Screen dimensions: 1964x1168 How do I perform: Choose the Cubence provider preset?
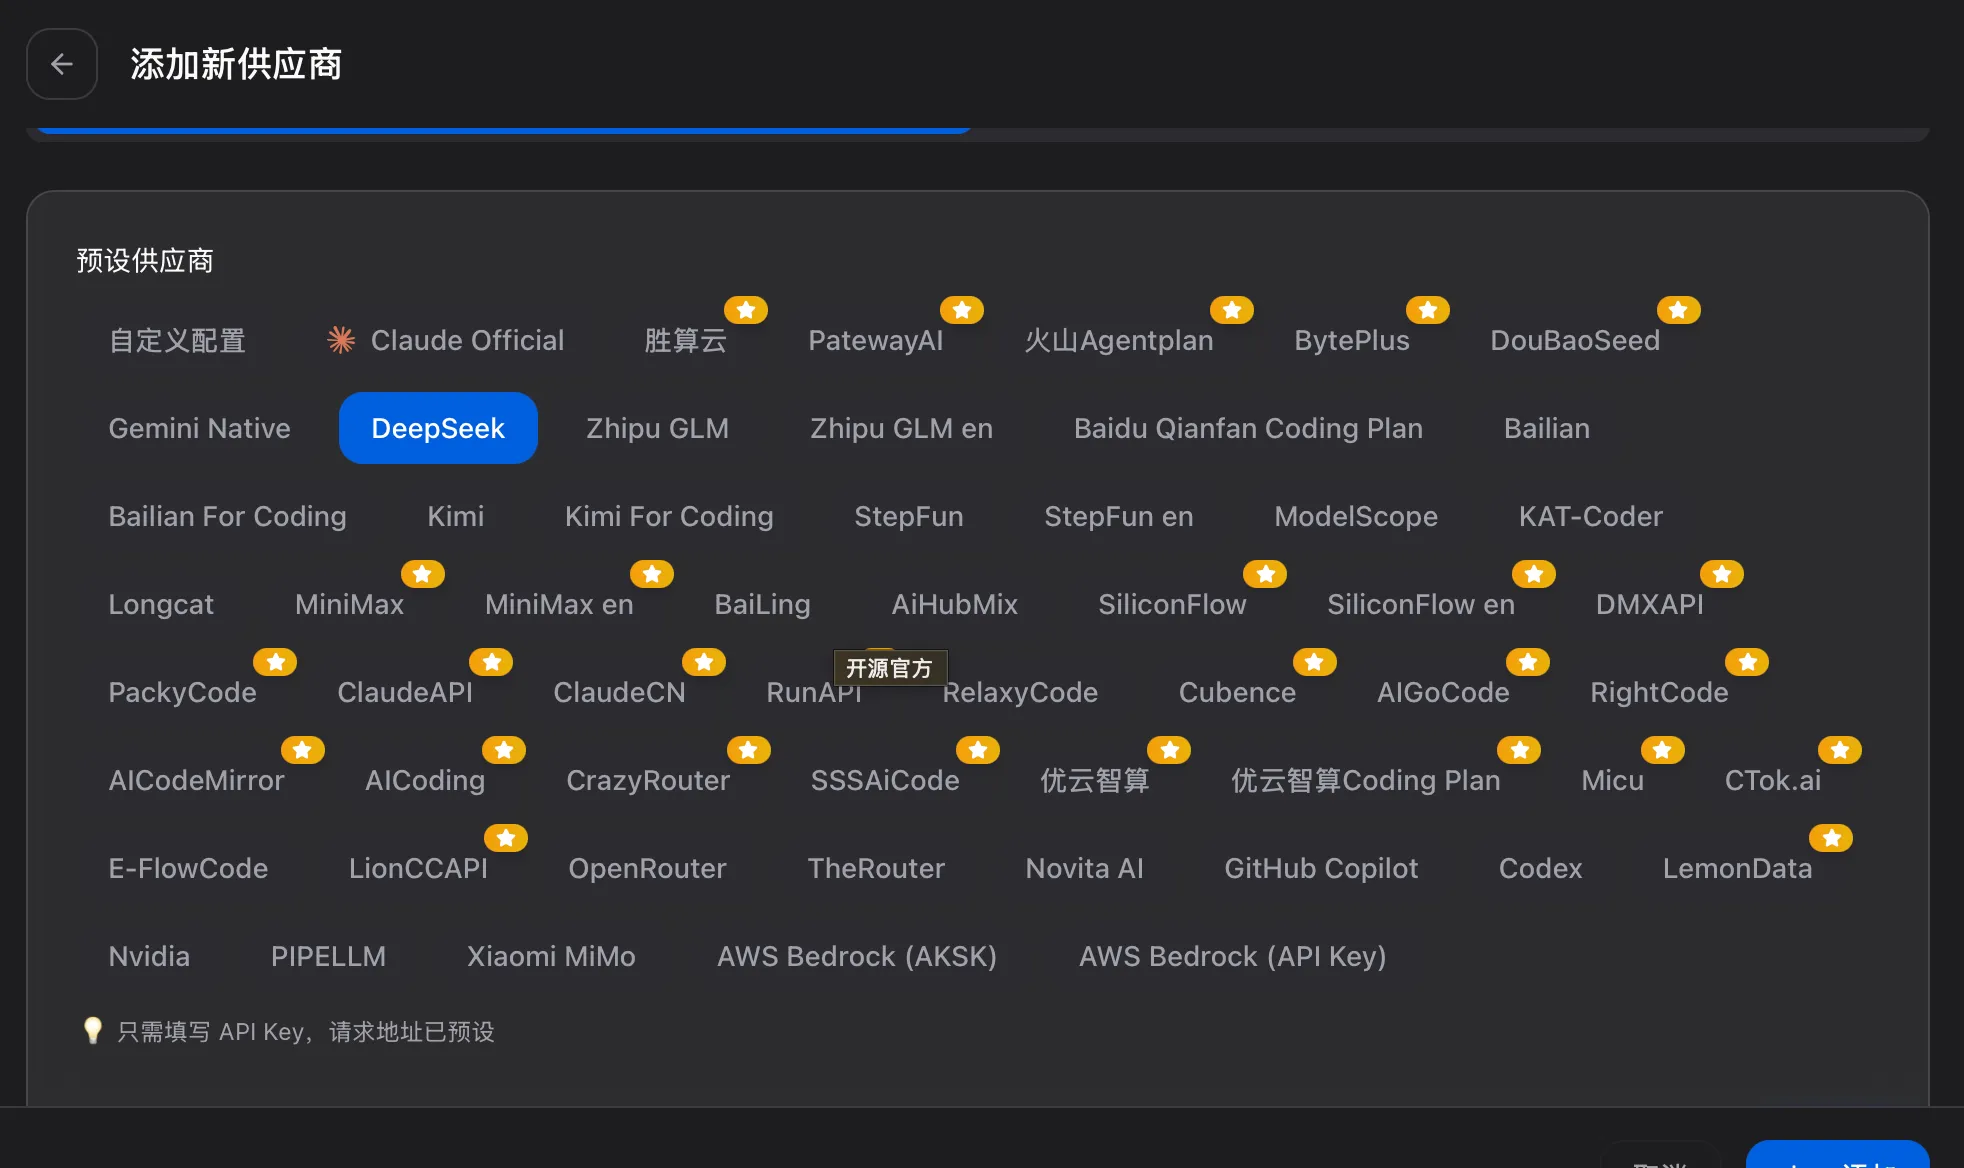click(x=1238, y=692)
